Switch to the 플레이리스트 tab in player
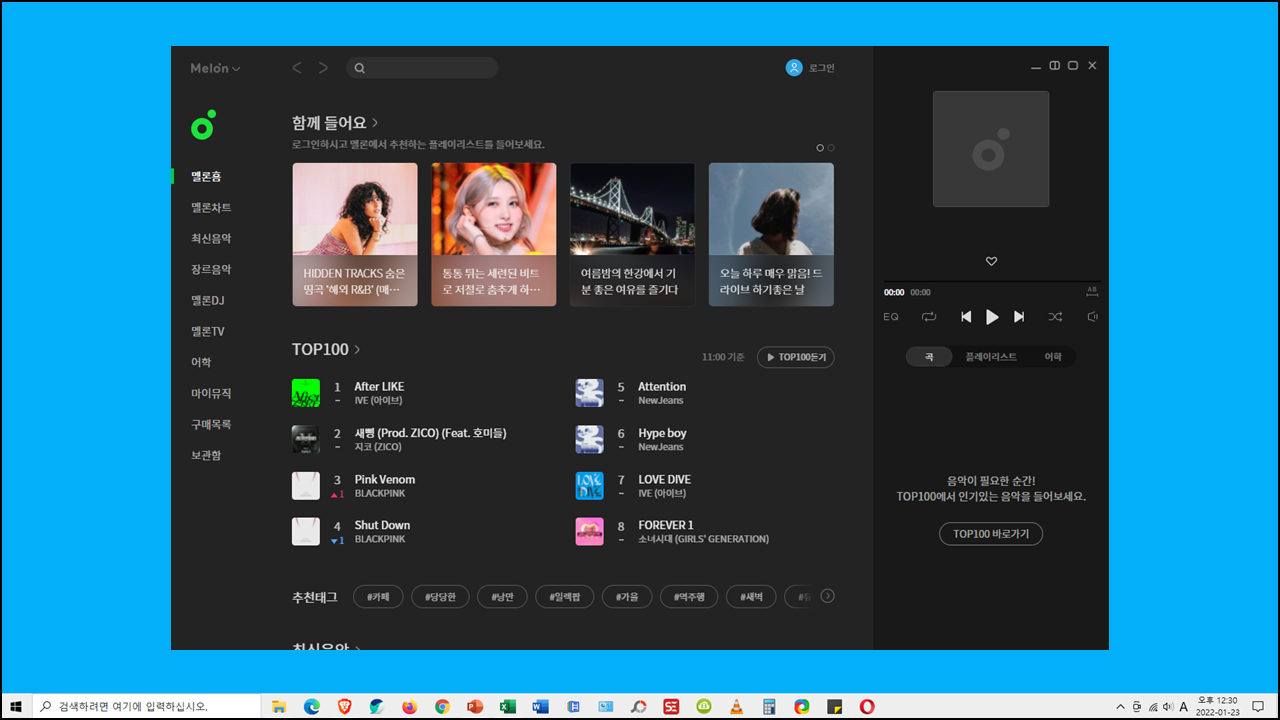 (990, 357)
